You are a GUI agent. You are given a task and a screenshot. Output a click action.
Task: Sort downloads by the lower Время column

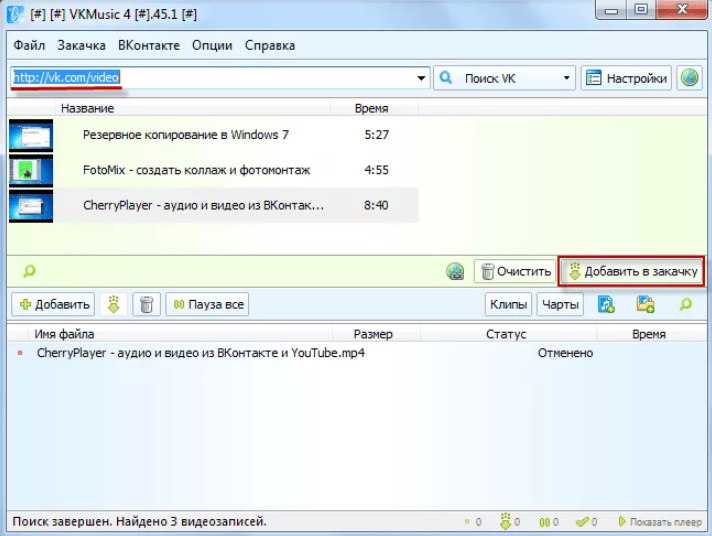[x=650, y=334]
